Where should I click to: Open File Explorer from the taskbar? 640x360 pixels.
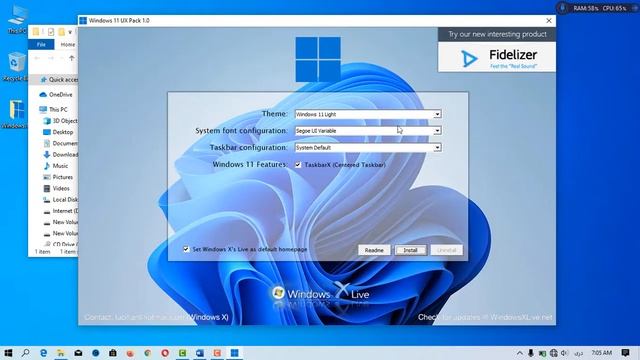(61, 353)
